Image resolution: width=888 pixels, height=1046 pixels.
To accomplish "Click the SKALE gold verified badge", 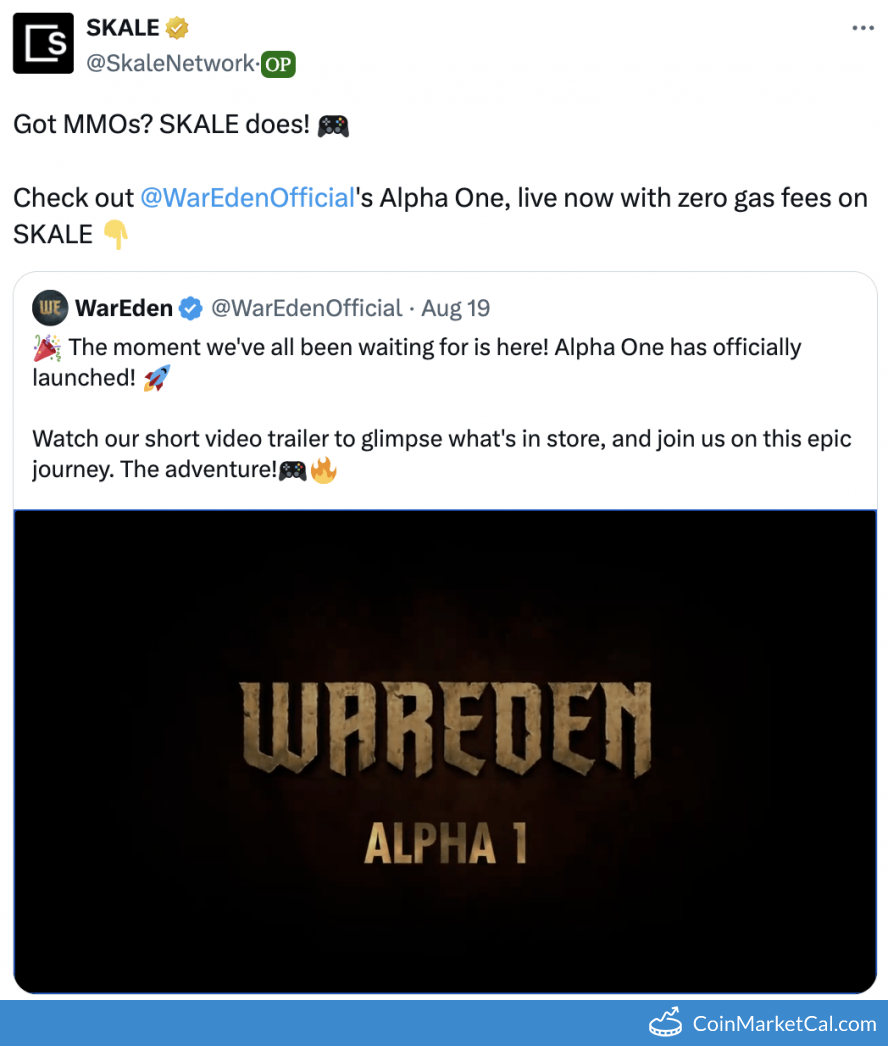I will click(177, 28).
